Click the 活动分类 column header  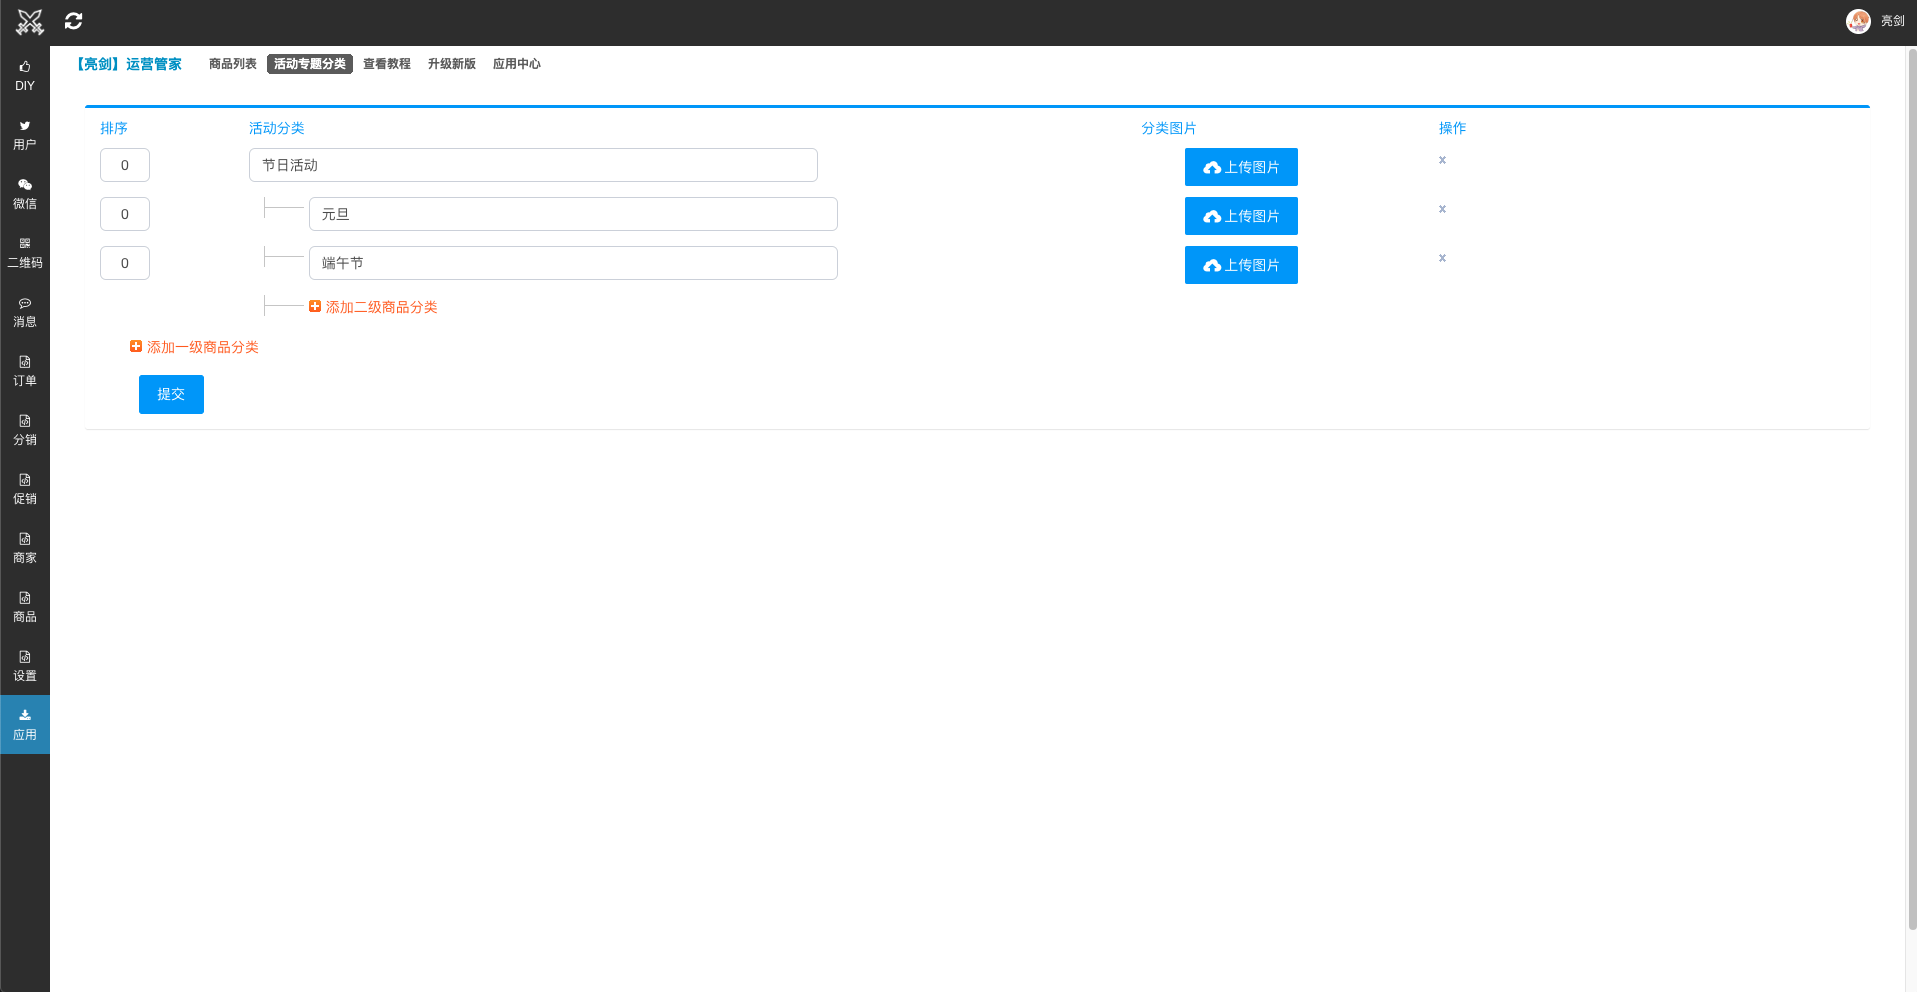click(276, 128)
